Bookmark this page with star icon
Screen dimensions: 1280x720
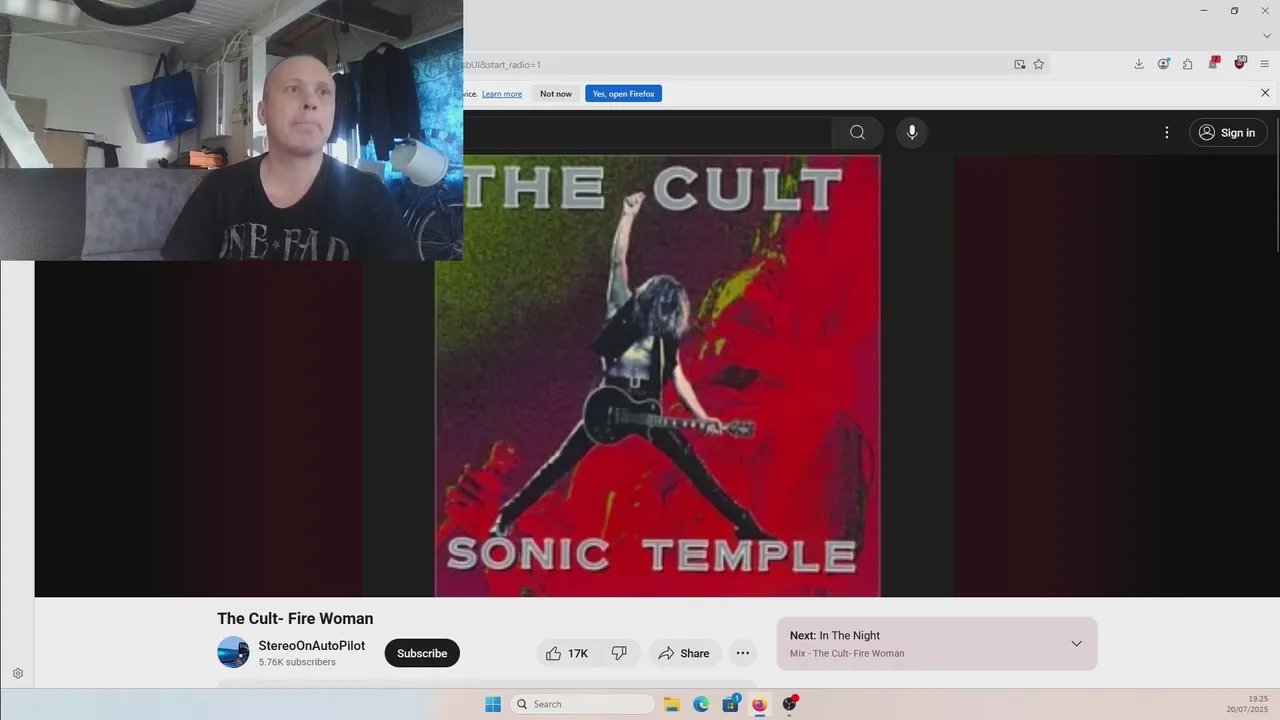click(1039, 64)
